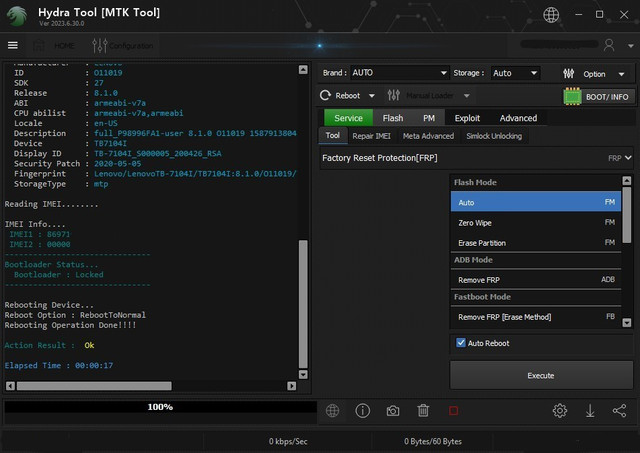Click the green chip icon beside BOOT/INFO
This screenshot has height=453, width=640.
572,97
